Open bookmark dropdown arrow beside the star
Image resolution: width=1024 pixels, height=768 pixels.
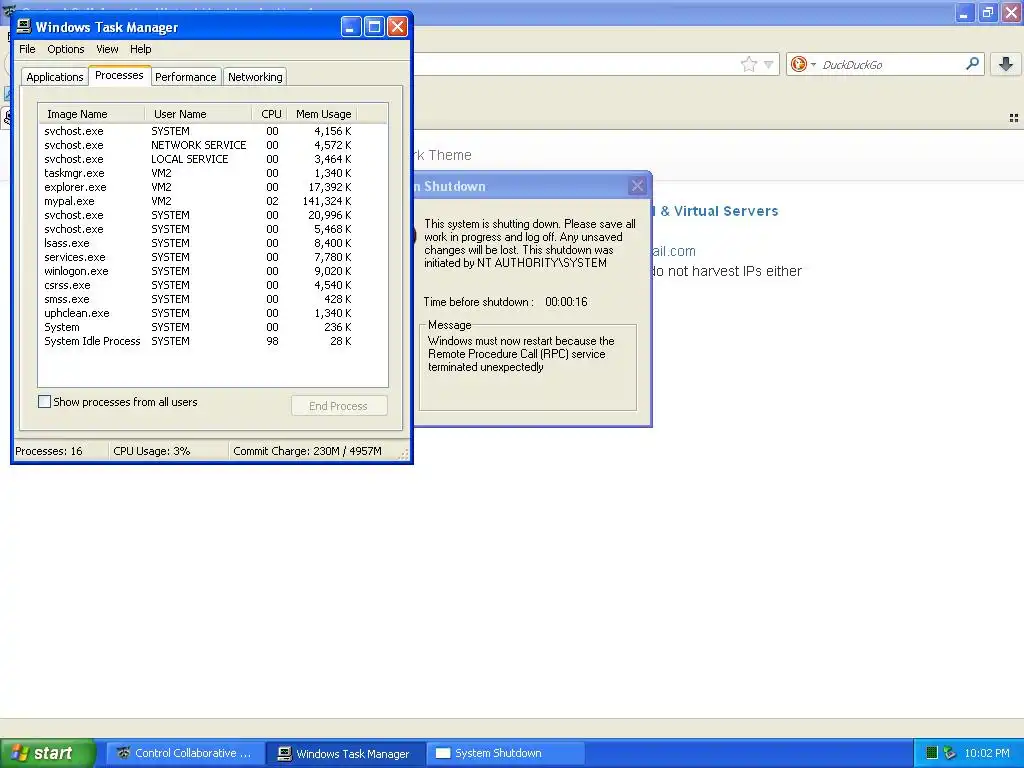[769, 64]
